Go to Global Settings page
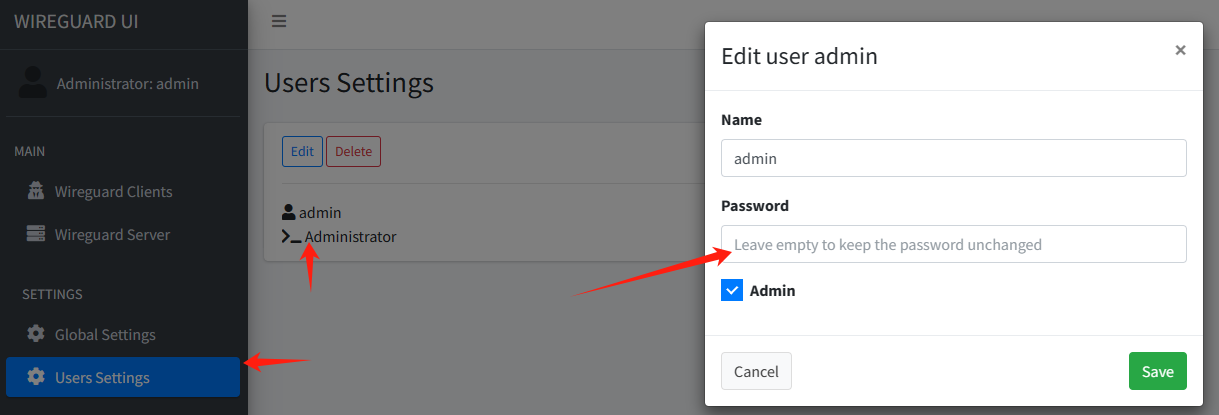1219x415 pixels. [x=105, y=334]
